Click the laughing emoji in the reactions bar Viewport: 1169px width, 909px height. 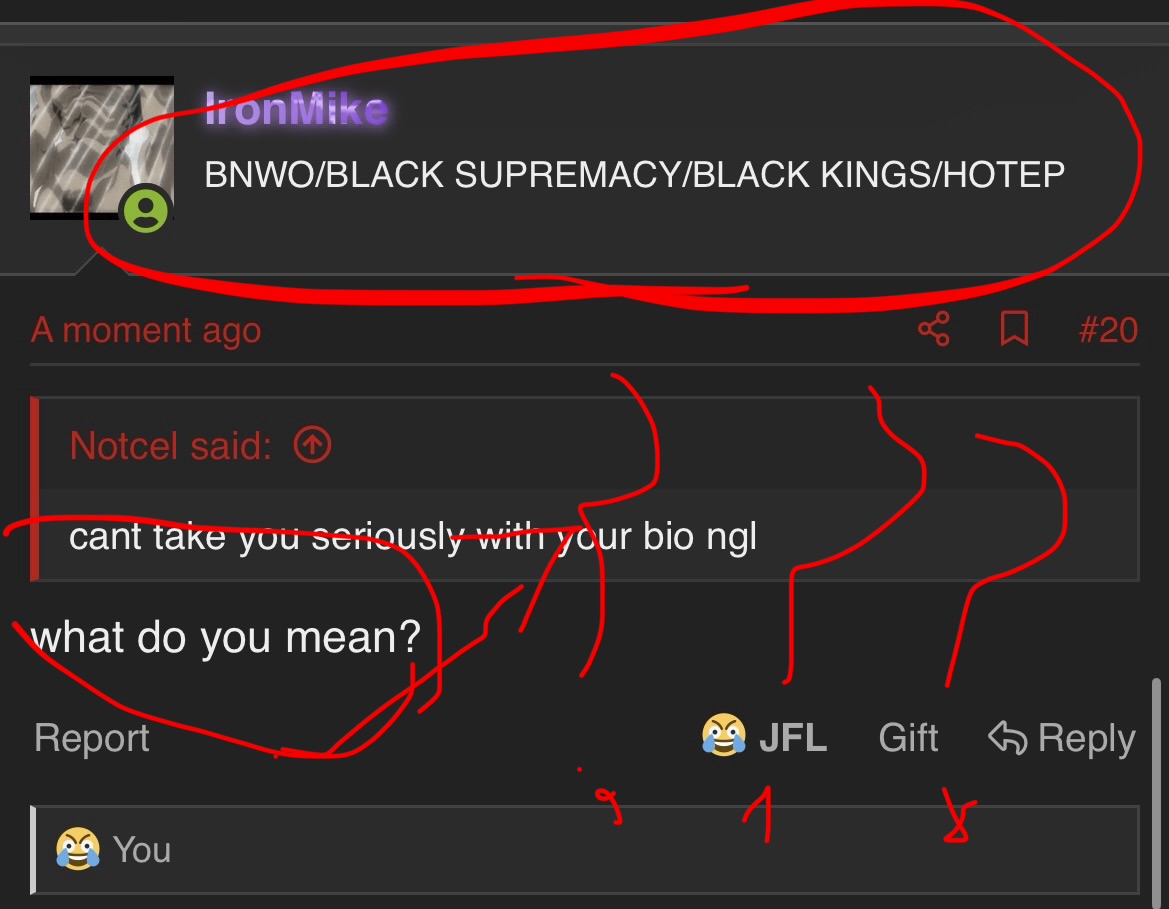[x=78, y=849]
